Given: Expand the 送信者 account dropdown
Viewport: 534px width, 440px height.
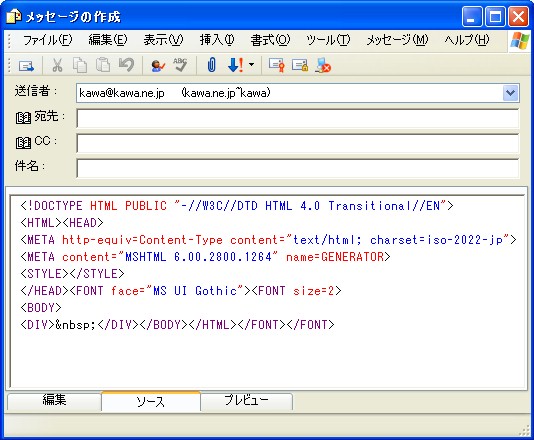Looking at the screenshot, I should [x=510, y=93].
